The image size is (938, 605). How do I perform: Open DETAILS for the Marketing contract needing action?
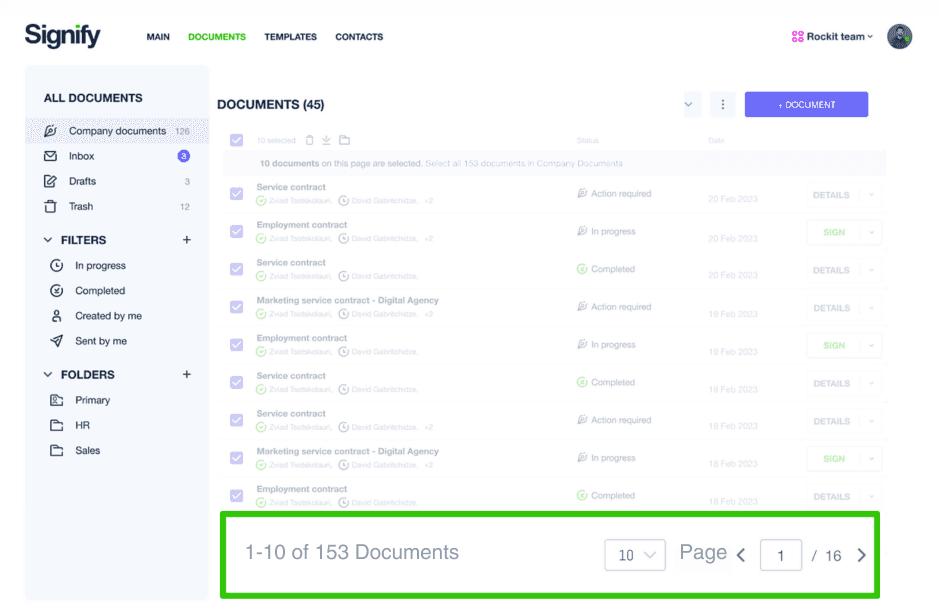click(x=832, y=308)
